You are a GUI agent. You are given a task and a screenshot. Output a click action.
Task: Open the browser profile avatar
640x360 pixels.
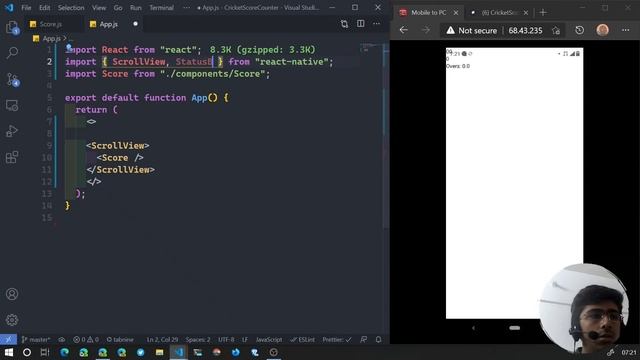(x=602, y=30)
